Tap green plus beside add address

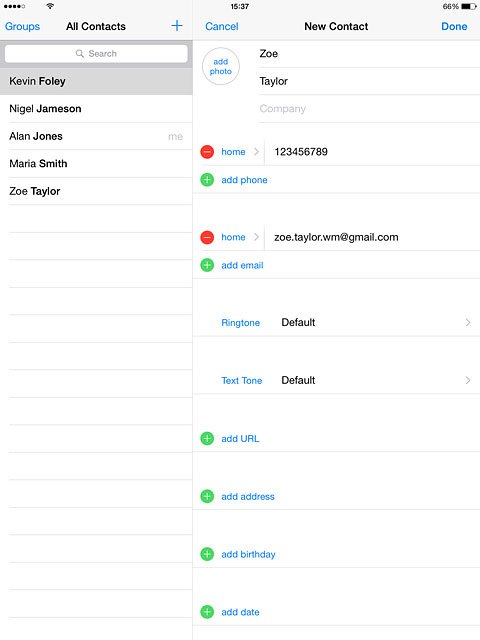tap(207, 496)
